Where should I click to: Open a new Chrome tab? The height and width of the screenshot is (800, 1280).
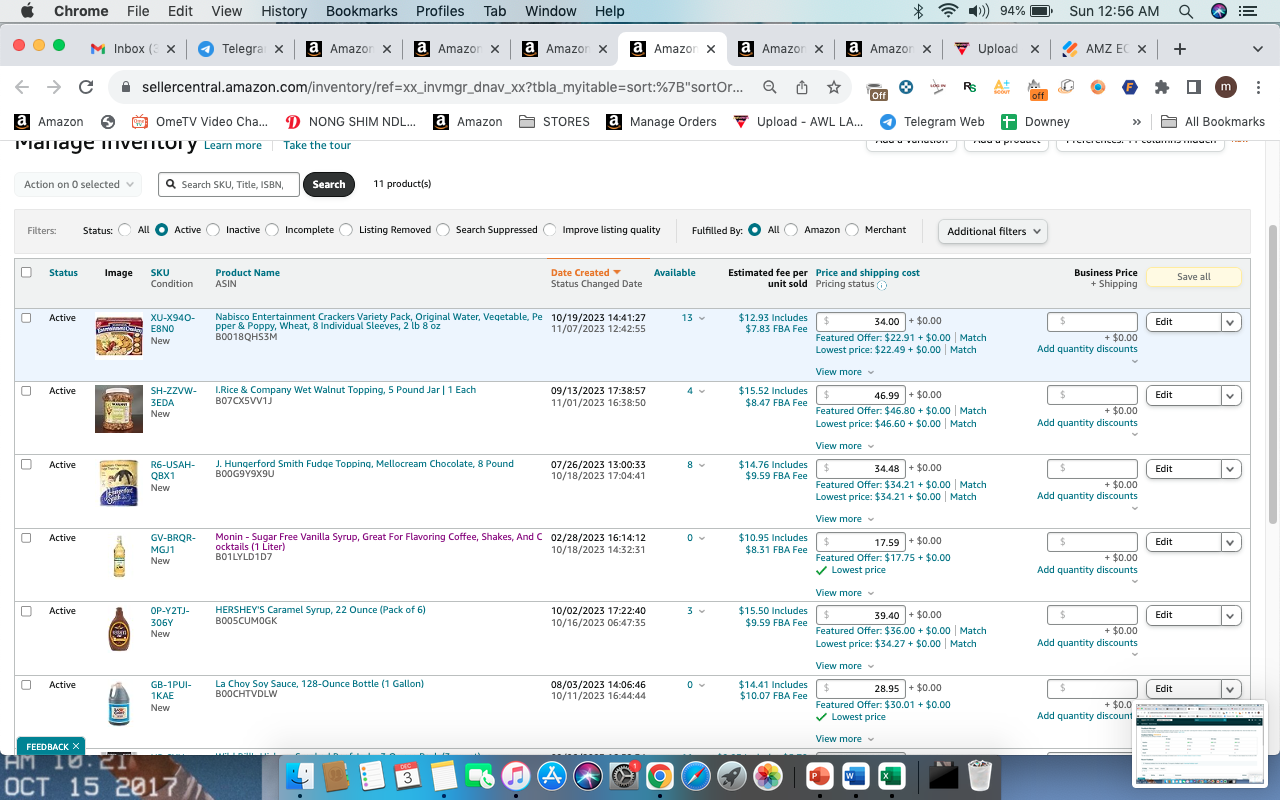pos(1180,48)
